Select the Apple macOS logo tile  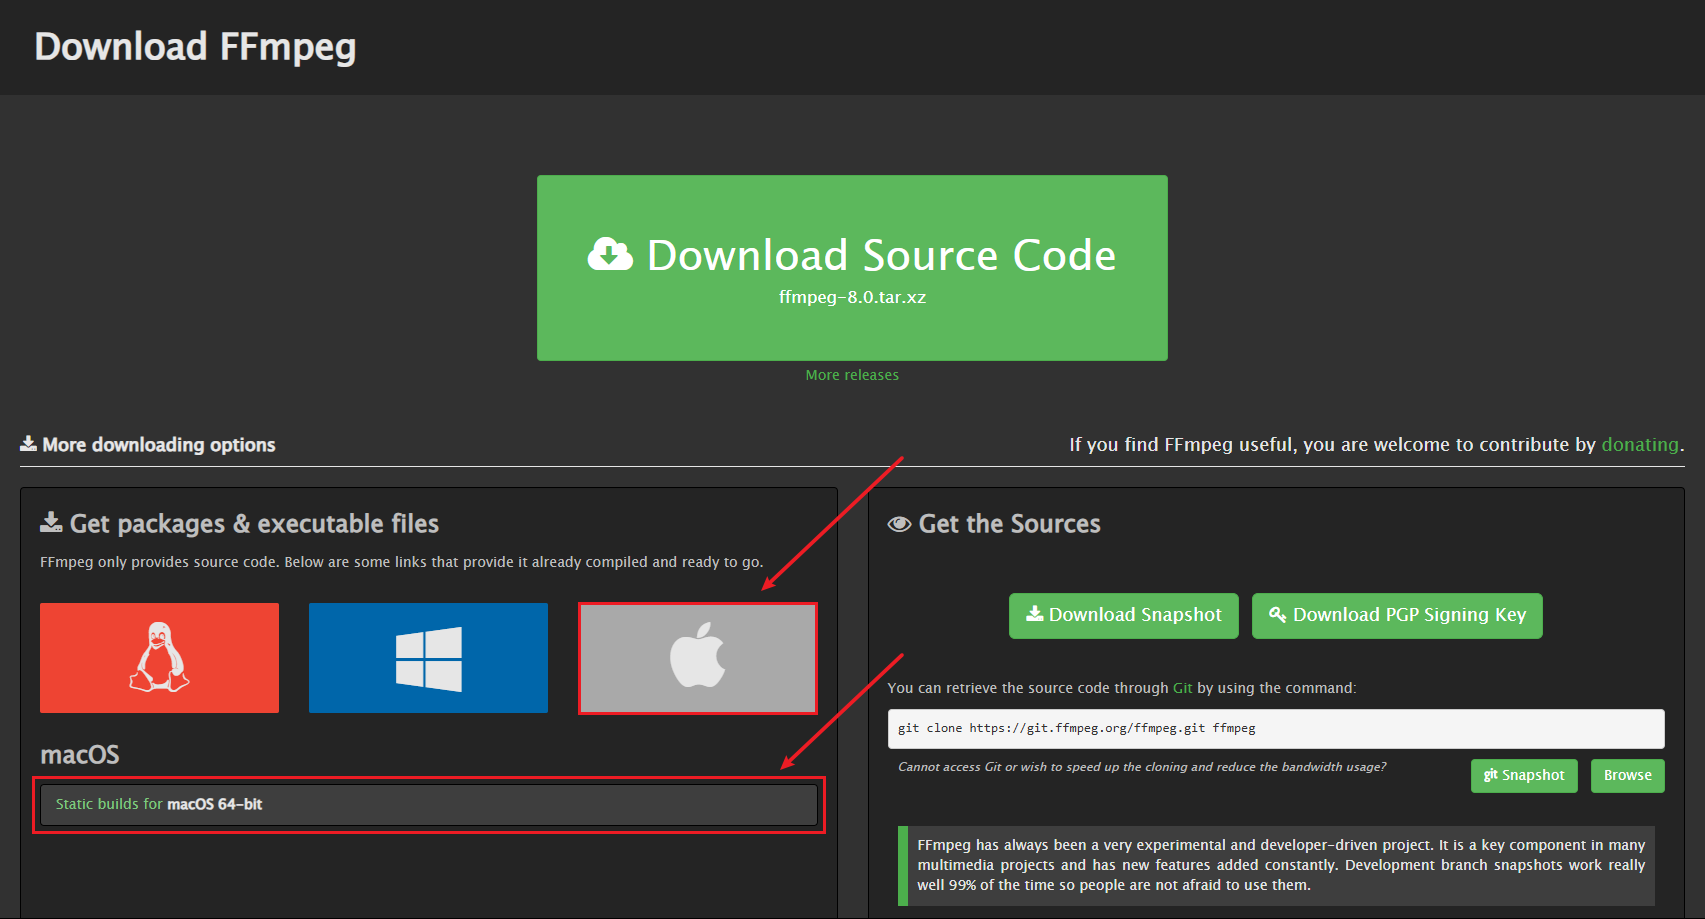pos(697,657)
